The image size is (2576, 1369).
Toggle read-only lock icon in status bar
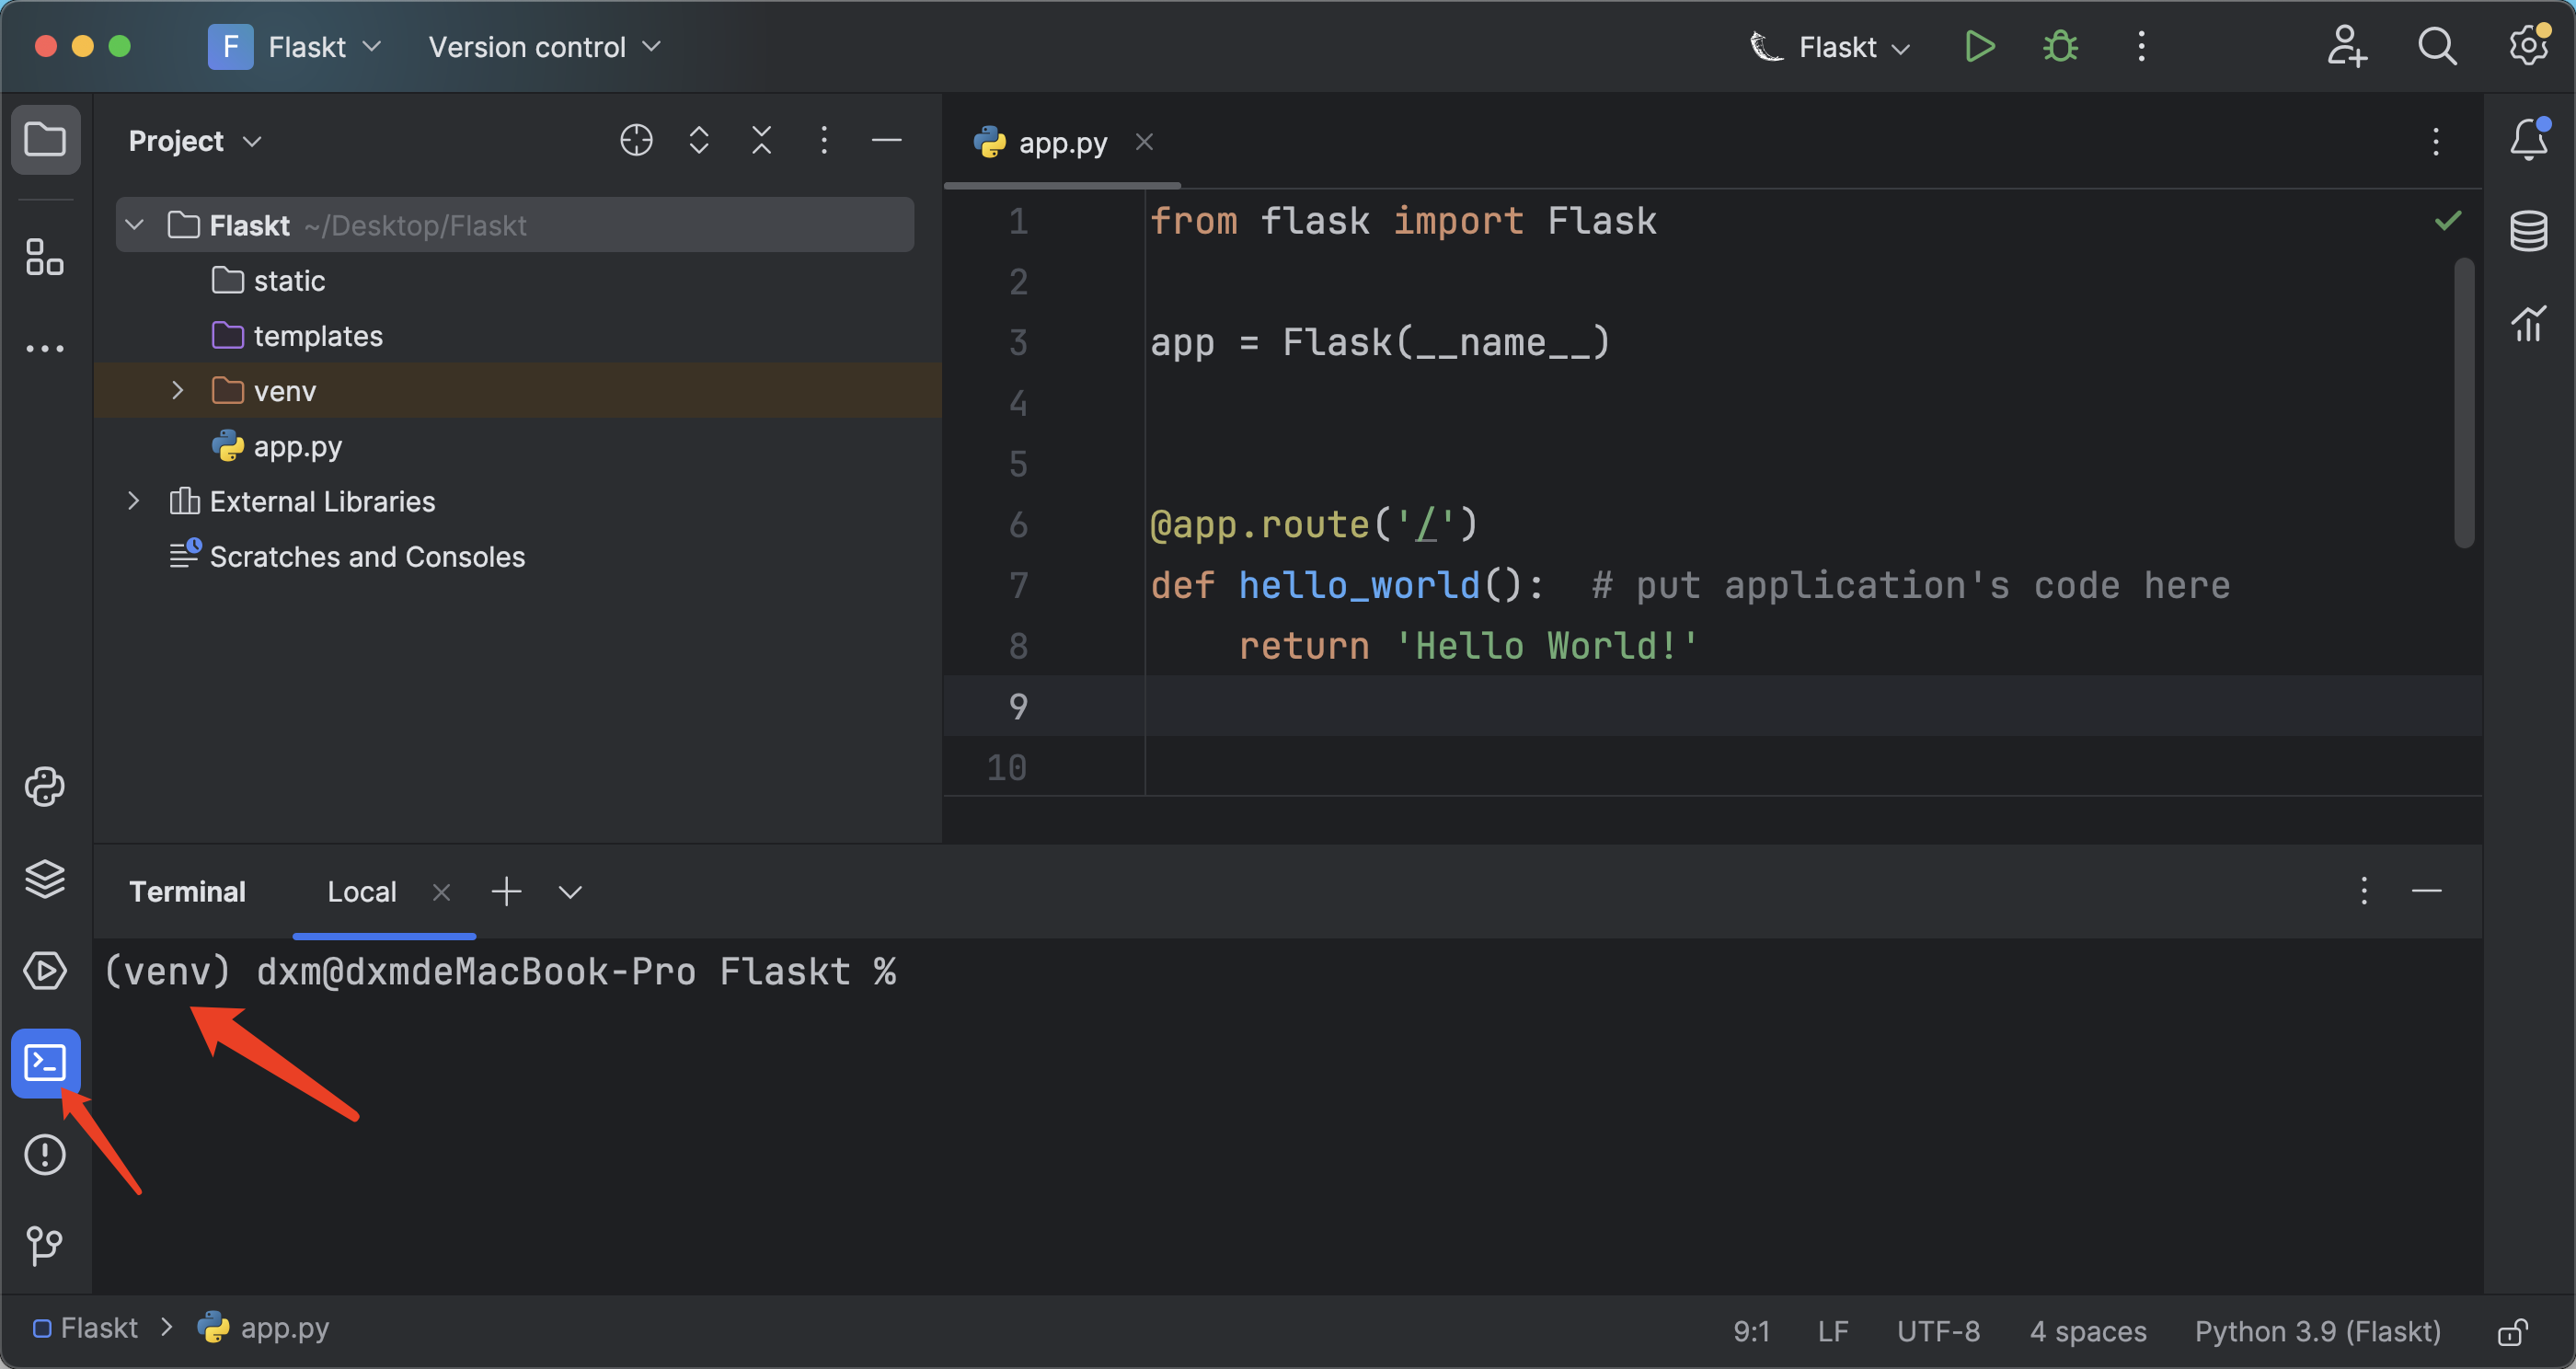click(x=2513, y=1331)
